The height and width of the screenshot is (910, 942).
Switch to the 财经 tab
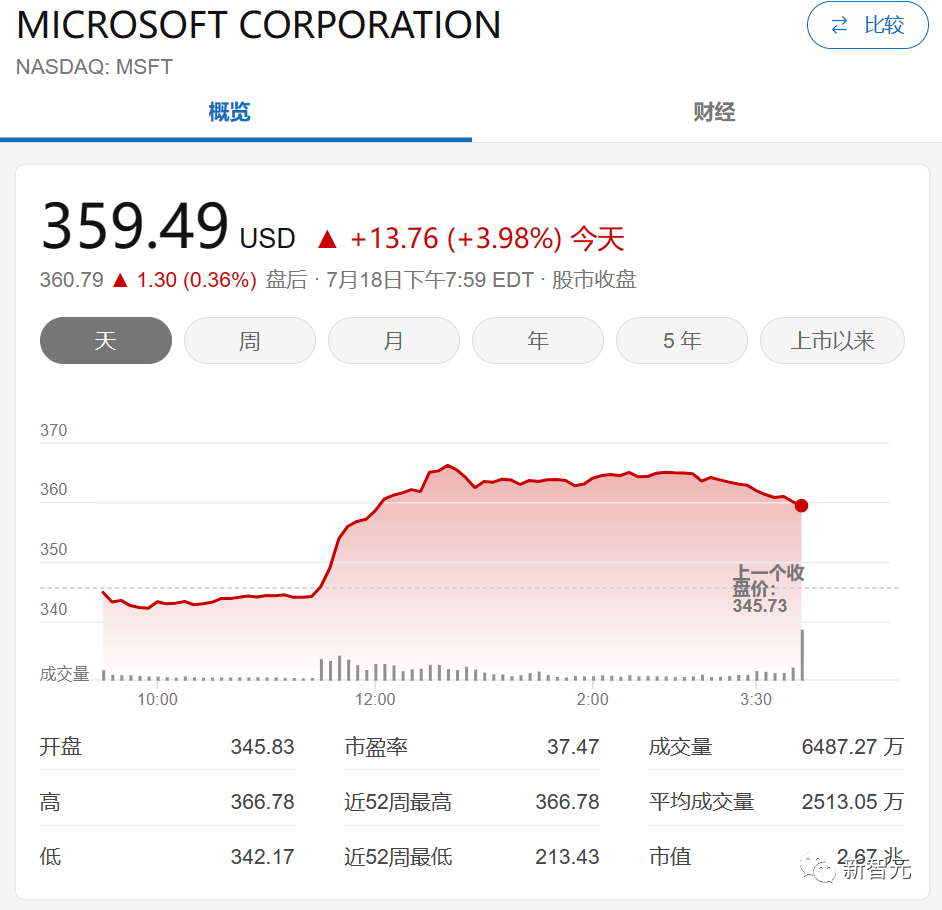pyautogui.click(x=714, y=112)
